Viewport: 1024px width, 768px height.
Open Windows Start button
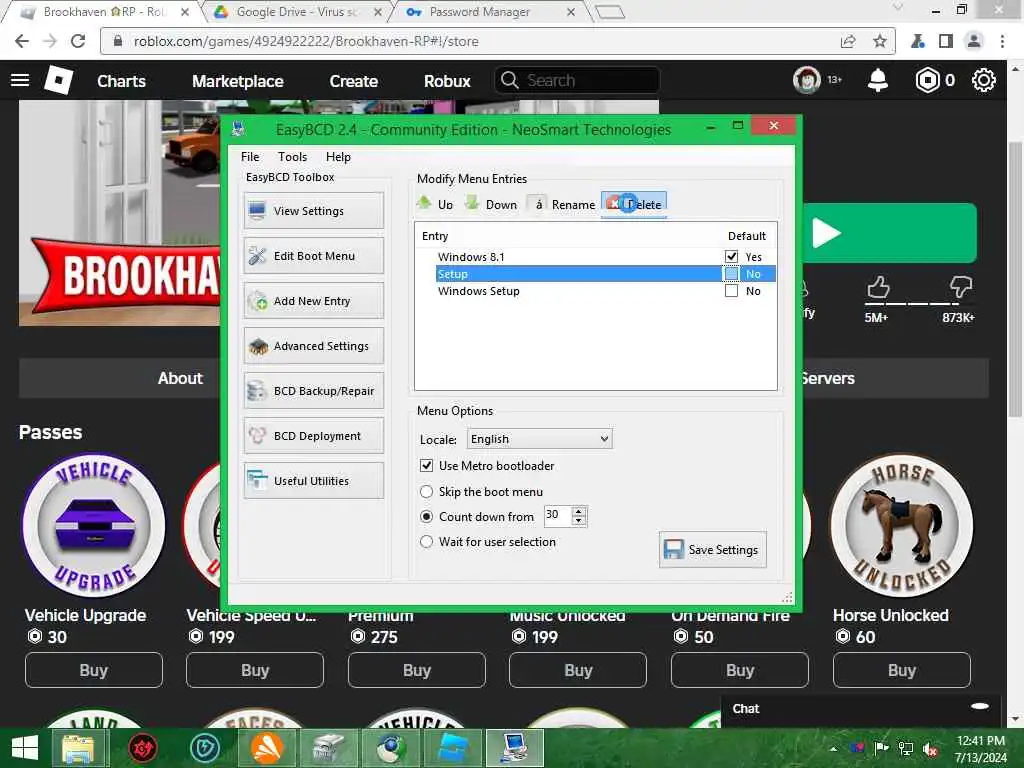tap(25, 748)
